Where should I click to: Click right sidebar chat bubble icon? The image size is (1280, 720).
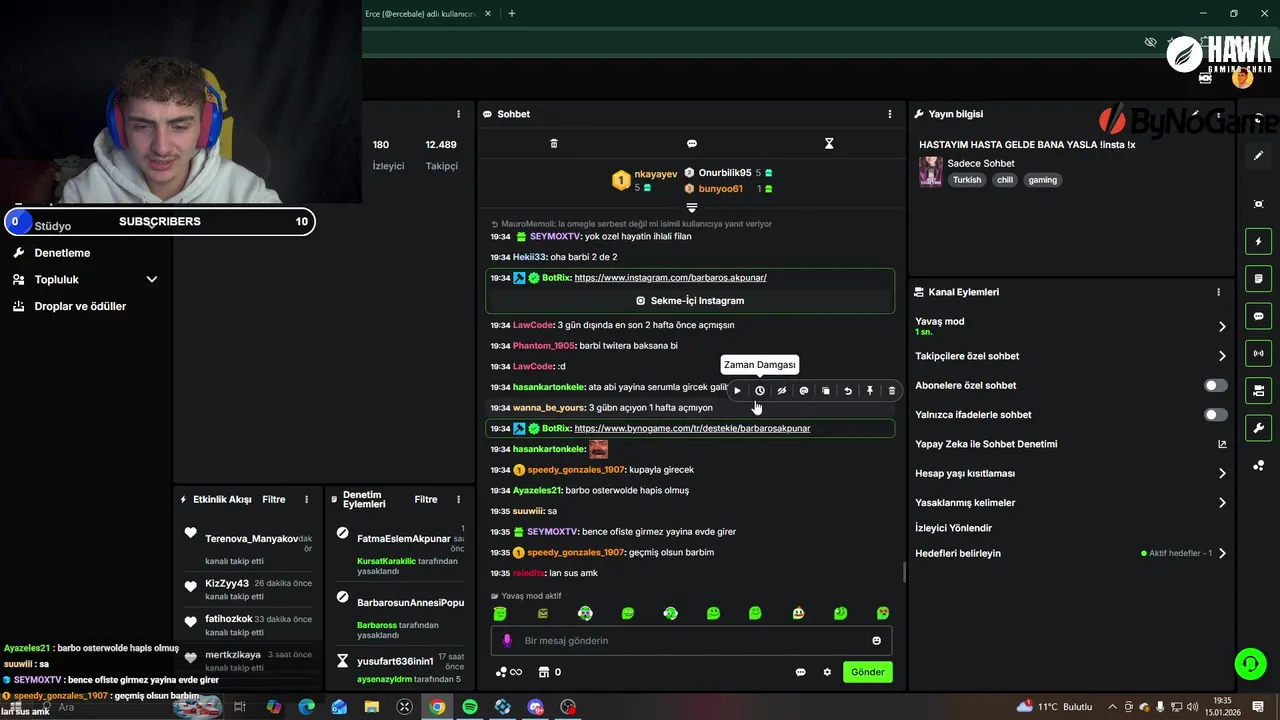tap(1259, 316)
